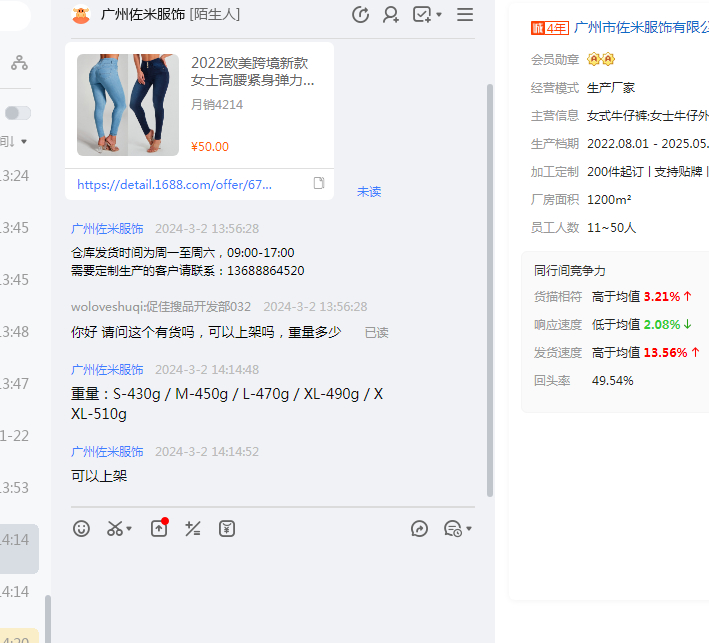
Task: Open the jeans product thumbnail
Action: 128,105
